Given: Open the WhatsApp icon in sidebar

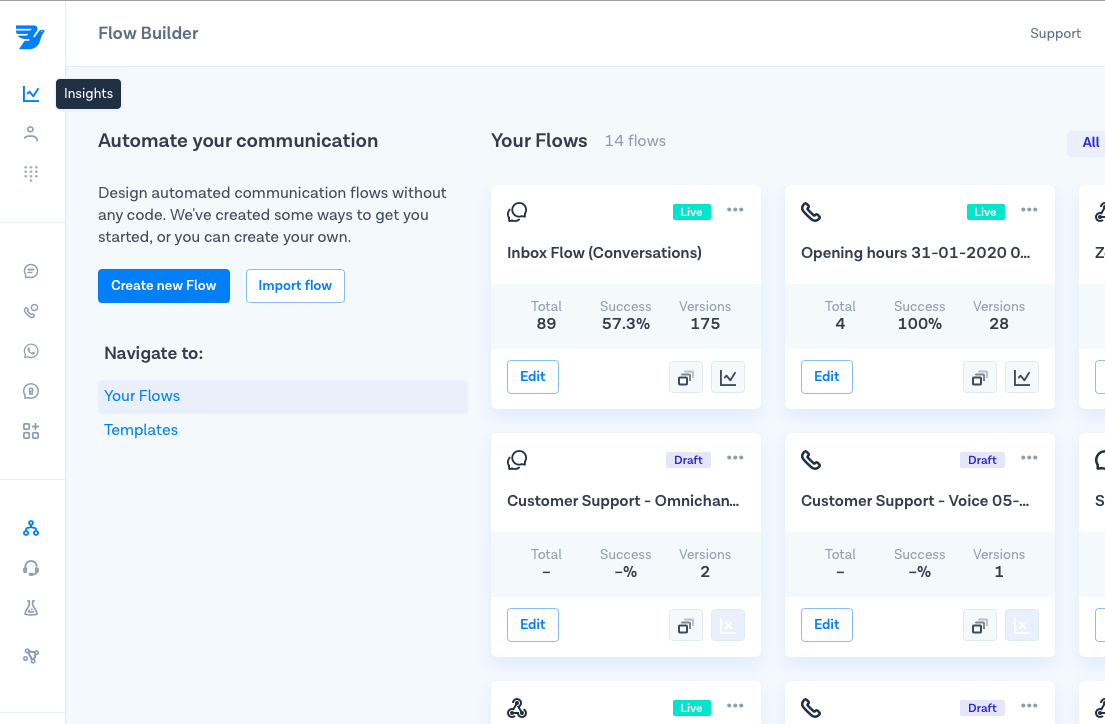Looking at the screenshot, I should pos(31,351).
